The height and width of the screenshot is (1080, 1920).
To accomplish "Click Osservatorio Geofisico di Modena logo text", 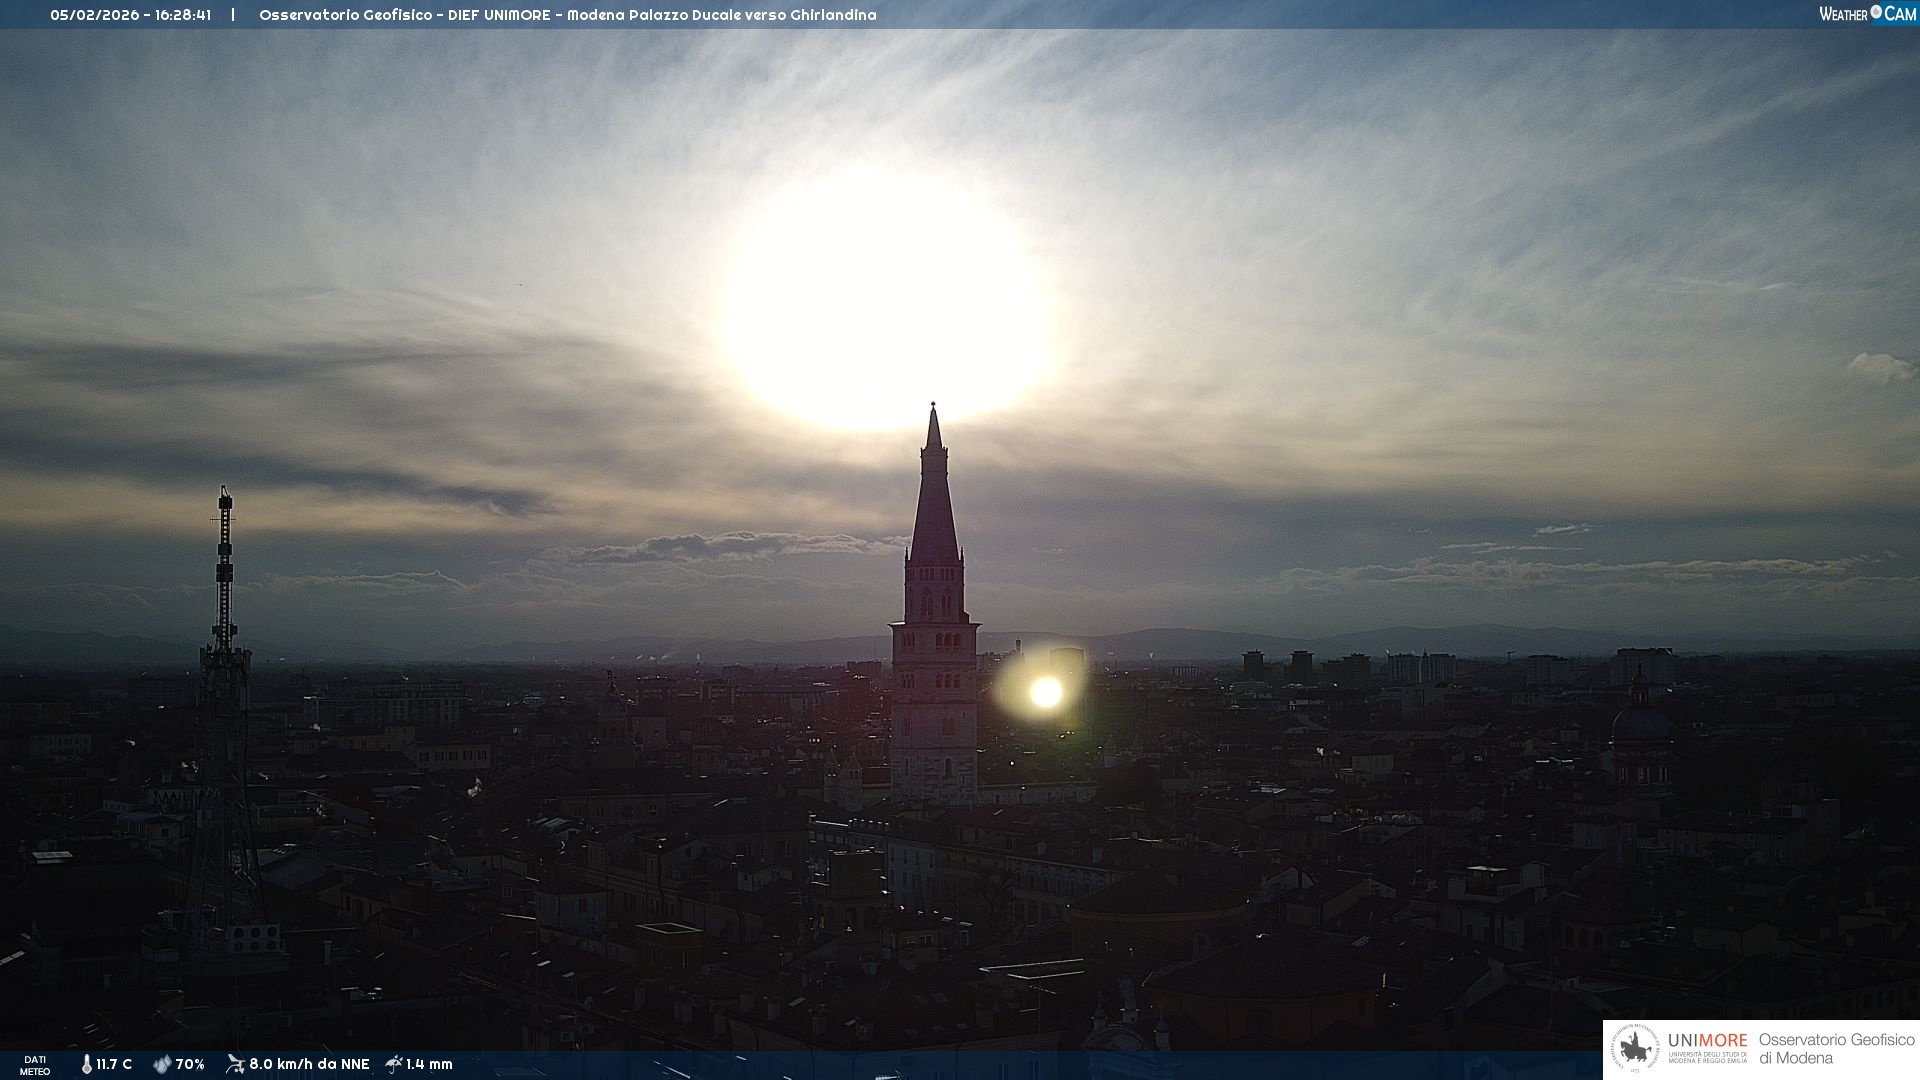I will point(1836,1049).
